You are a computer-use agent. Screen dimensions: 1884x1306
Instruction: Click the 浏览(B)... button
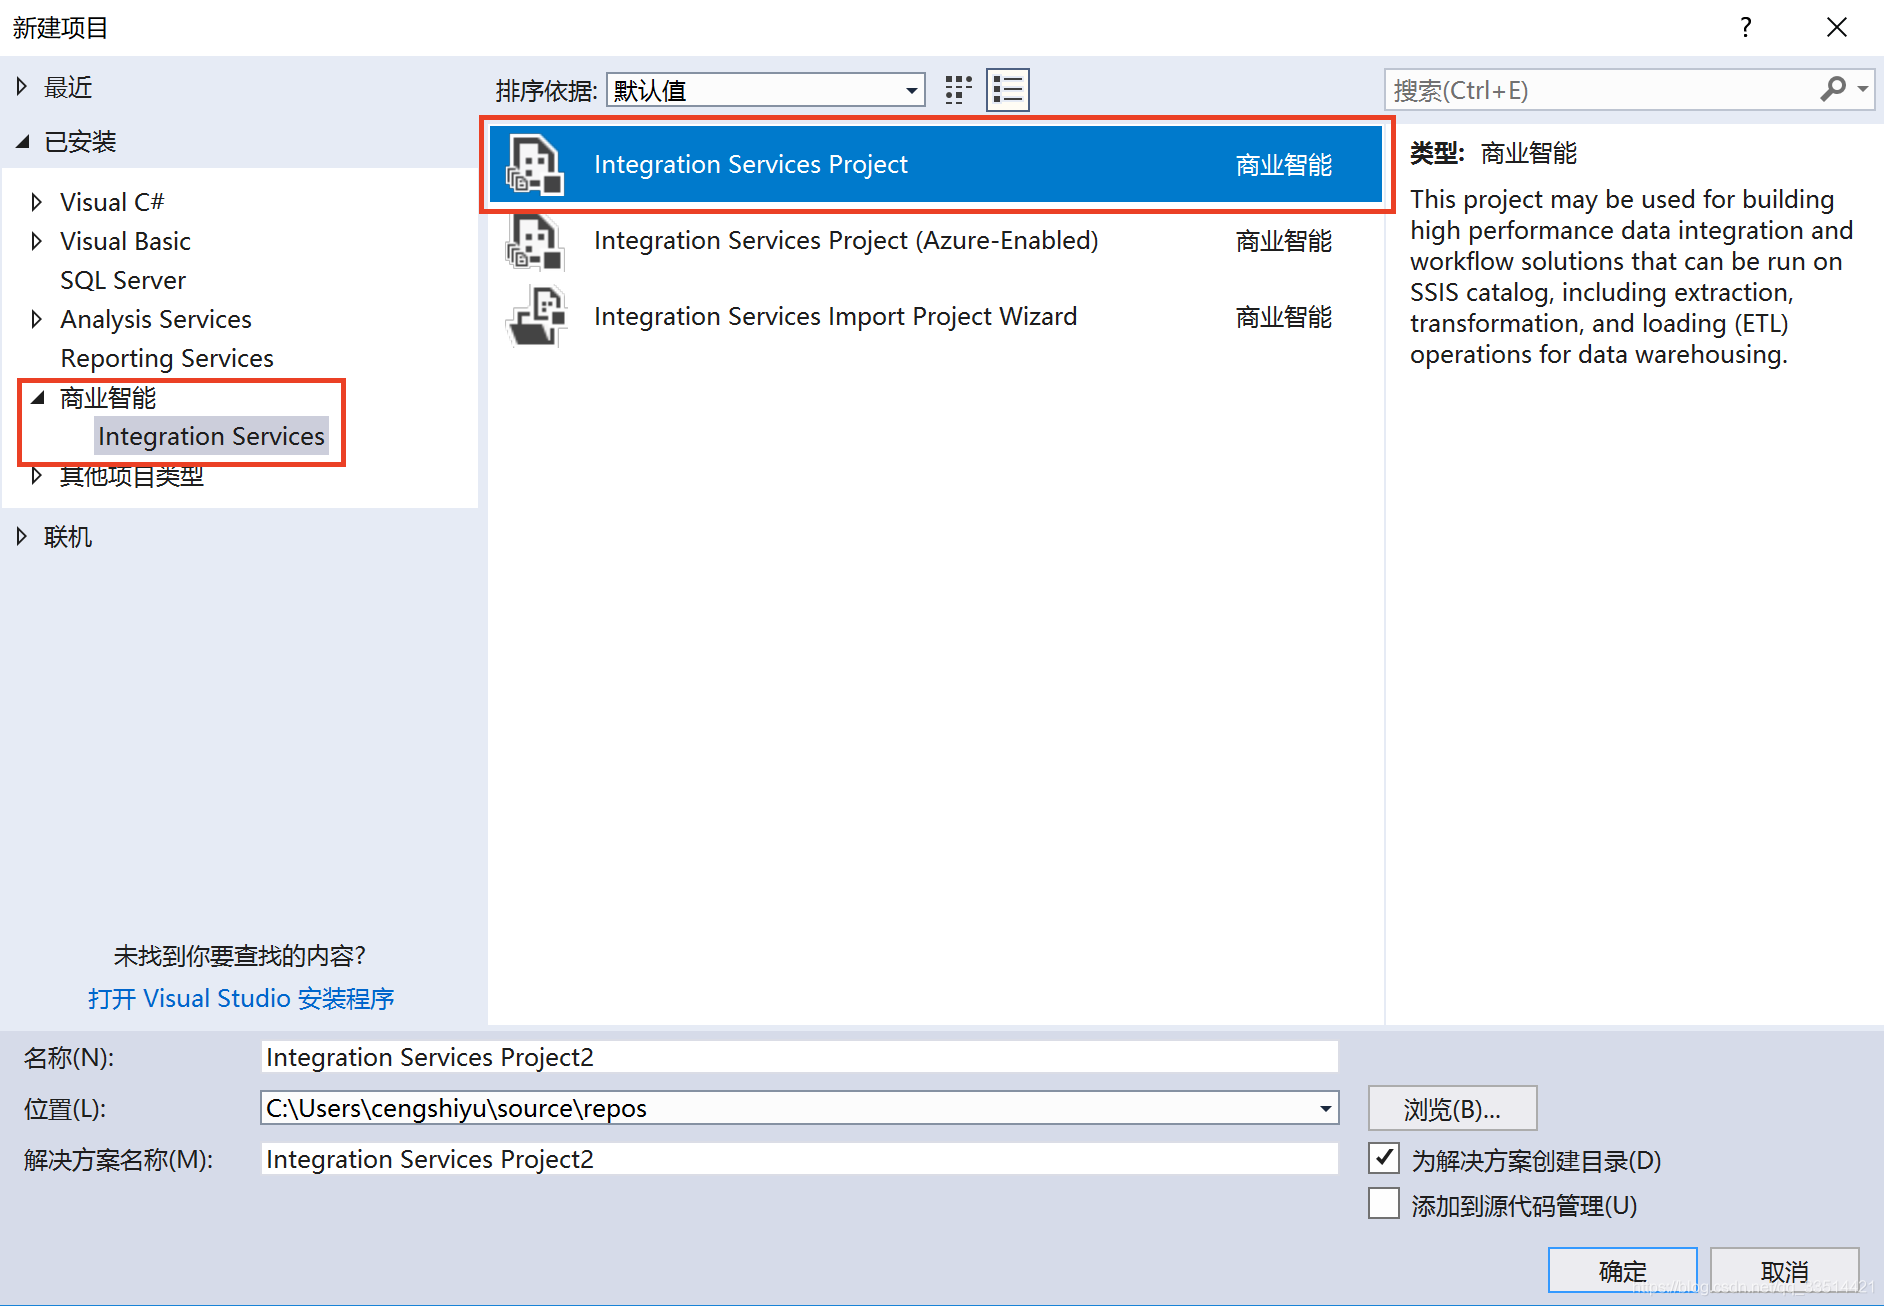click(1452, 1109)
